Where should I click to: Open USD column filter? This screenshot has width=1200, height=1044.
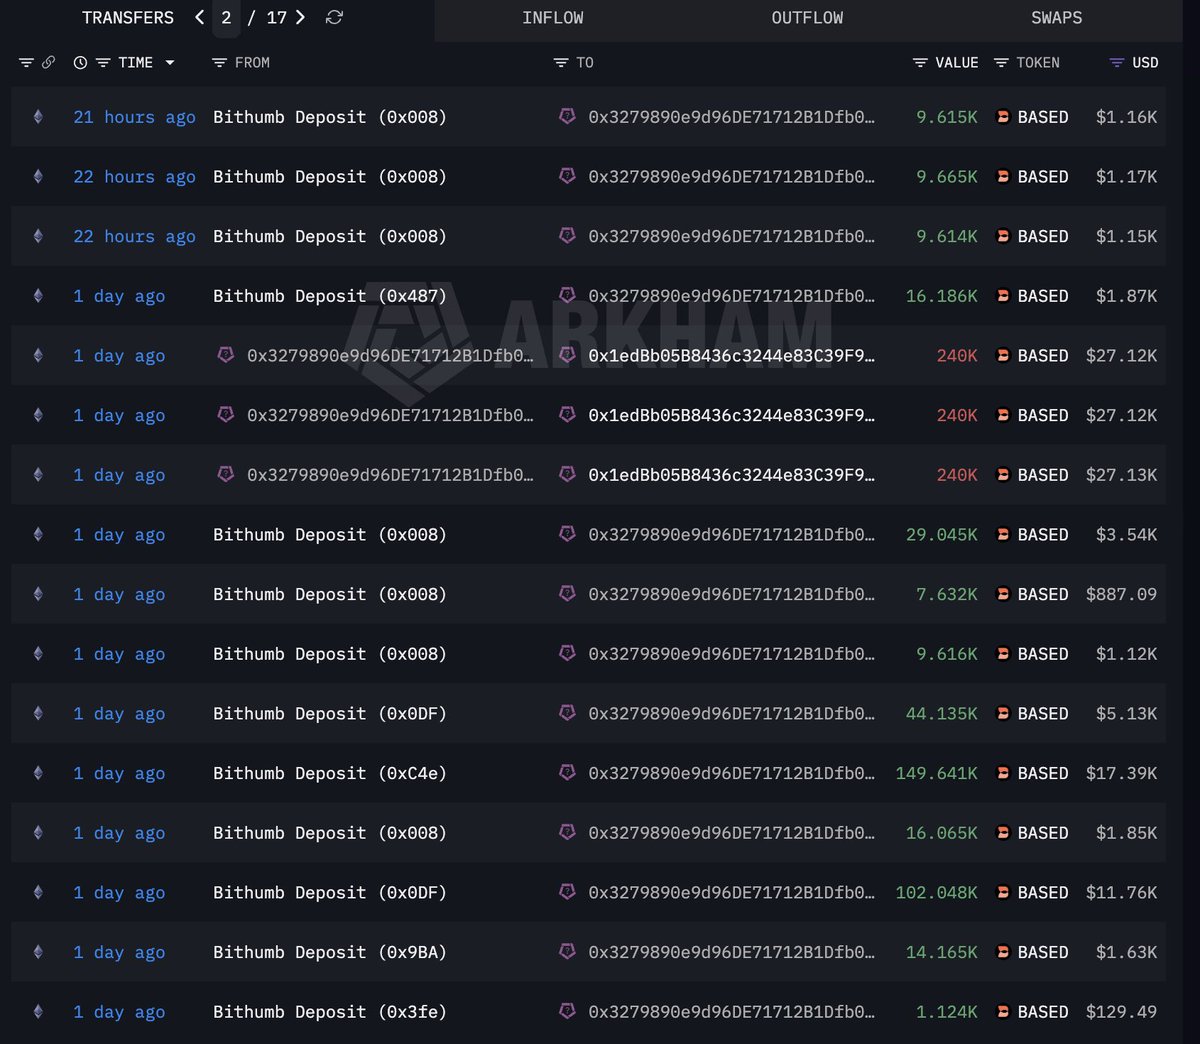(x=1117, y=62)
